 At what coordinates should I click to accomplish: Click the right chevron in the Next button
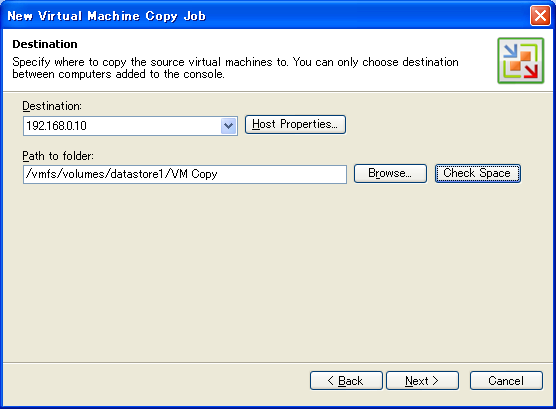(x=435, y=381)
